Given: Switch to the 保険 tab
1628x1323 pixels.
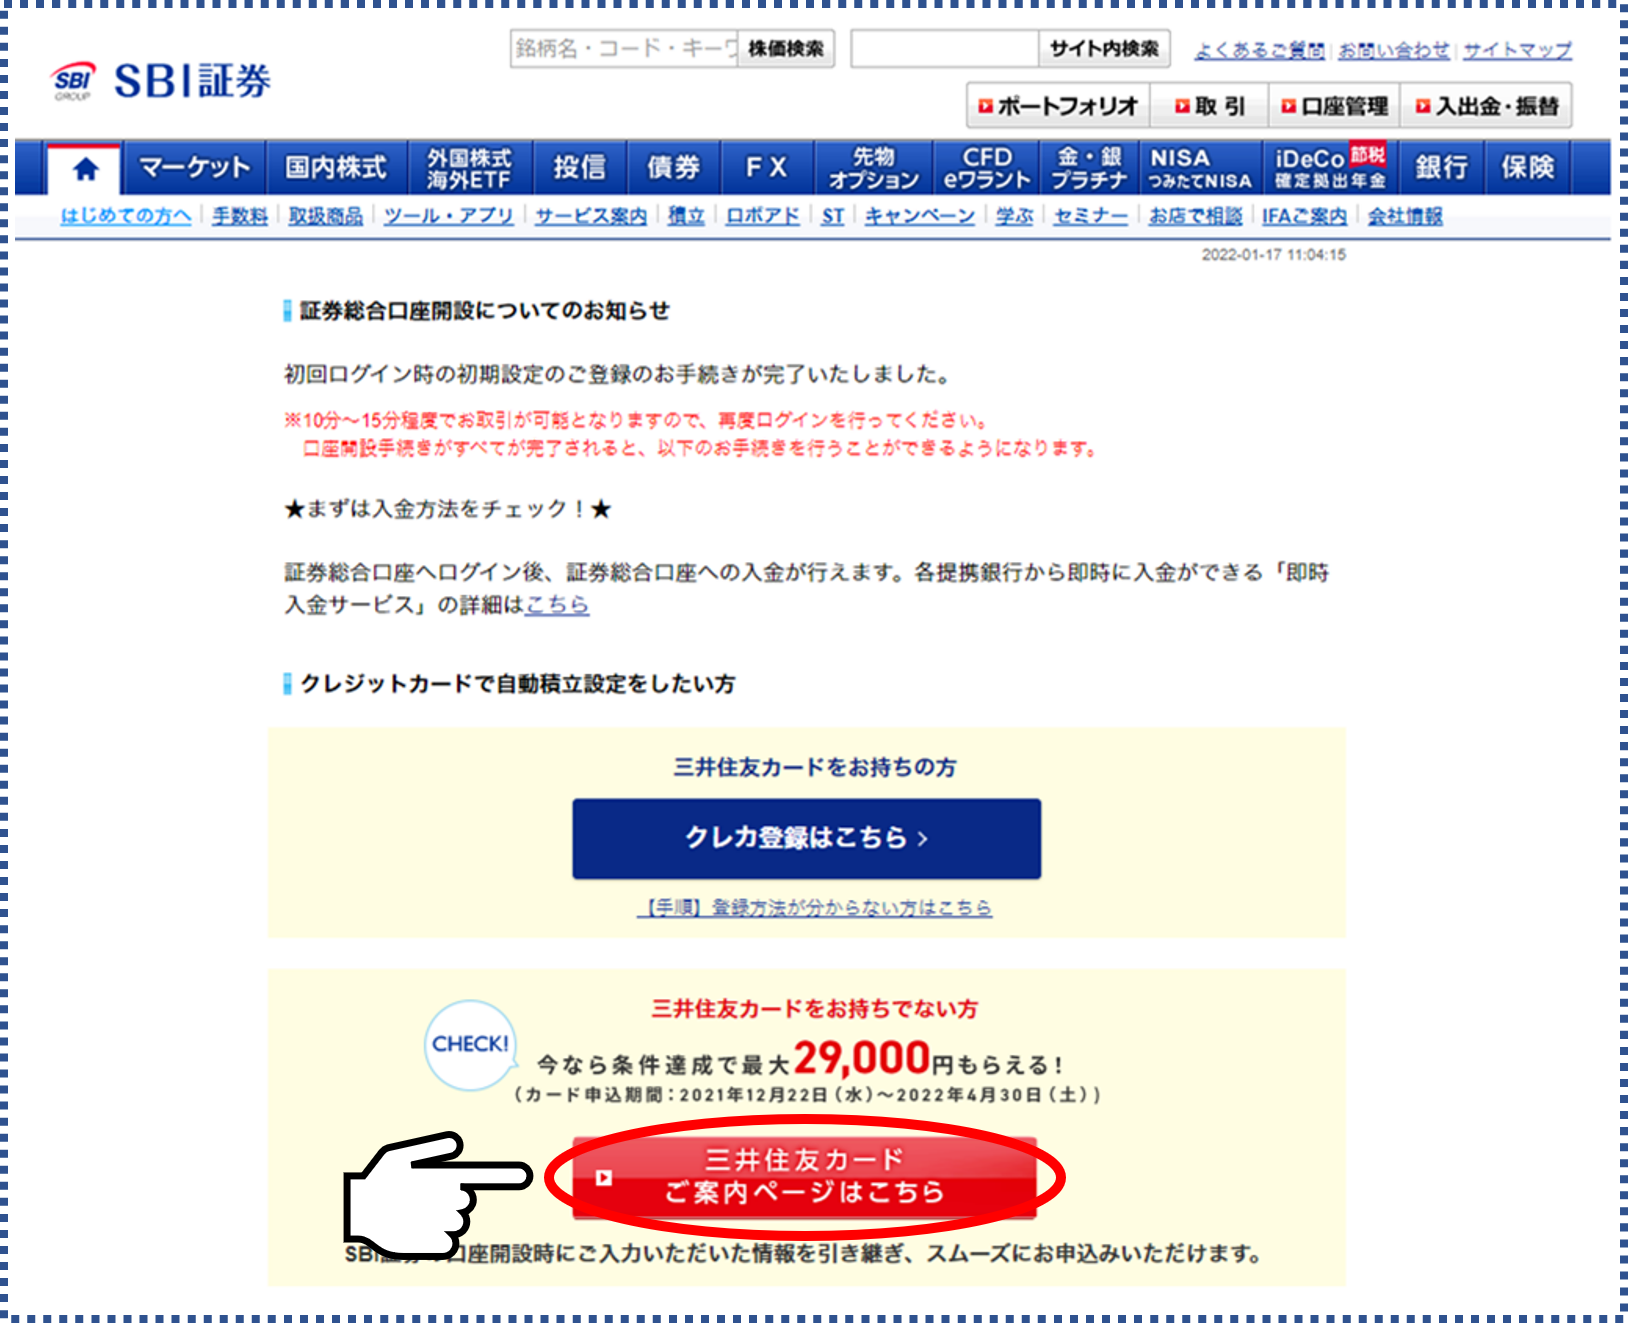Looking at the screenshot, I should [x=1527, y=168].
